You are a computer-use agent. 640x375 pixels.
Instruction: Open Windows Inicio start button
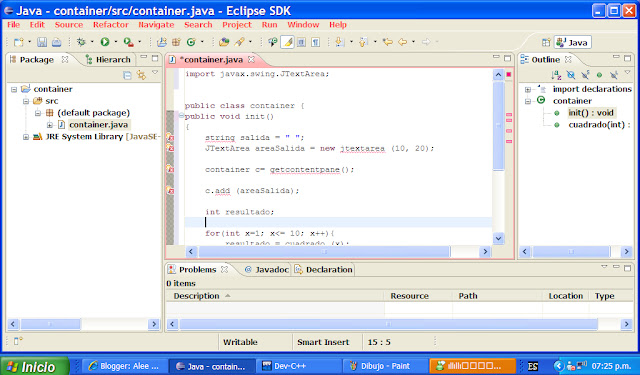click(x=35, y=366)
